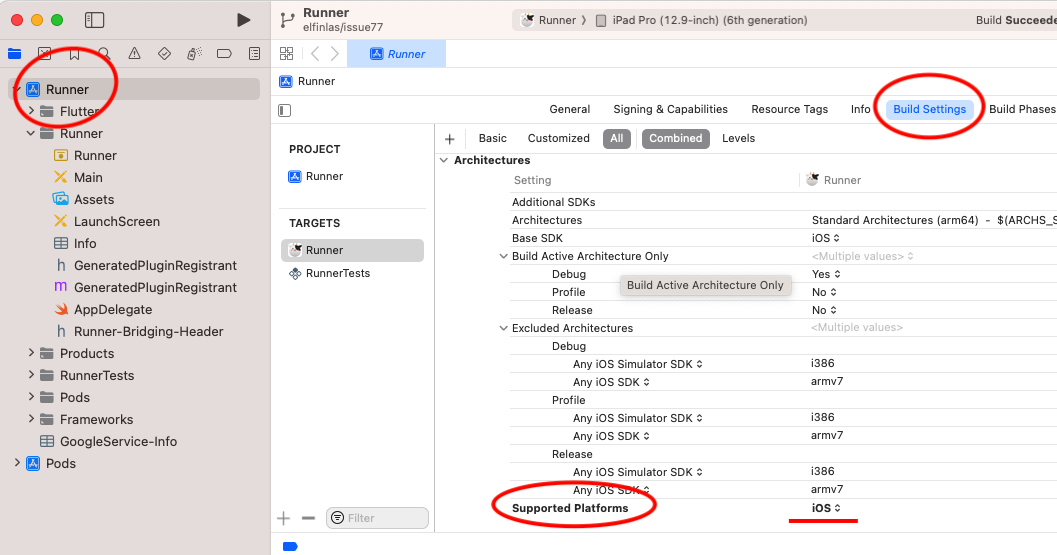Expand the Frameworks folder
1057x555 pixels.
point(30,419)
